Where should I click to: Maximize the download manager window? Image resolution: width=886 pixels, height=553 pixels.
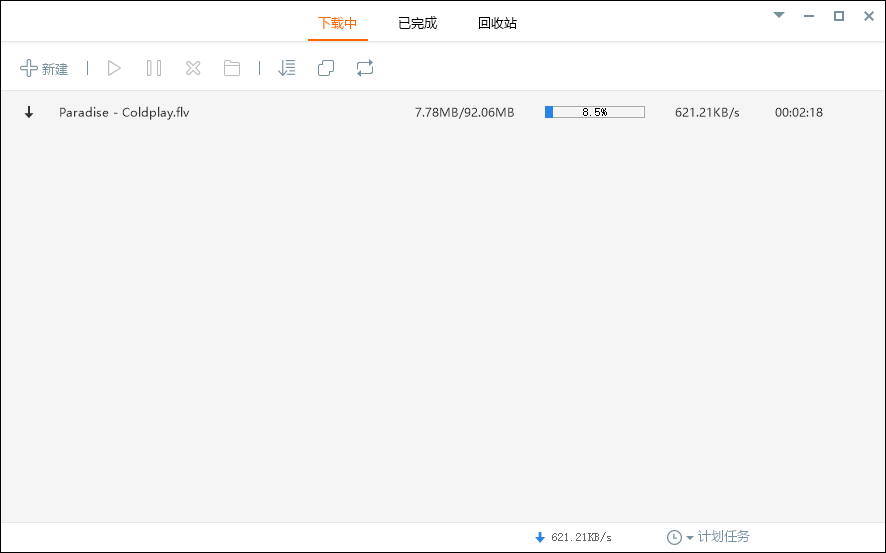(x=839, y=15)
